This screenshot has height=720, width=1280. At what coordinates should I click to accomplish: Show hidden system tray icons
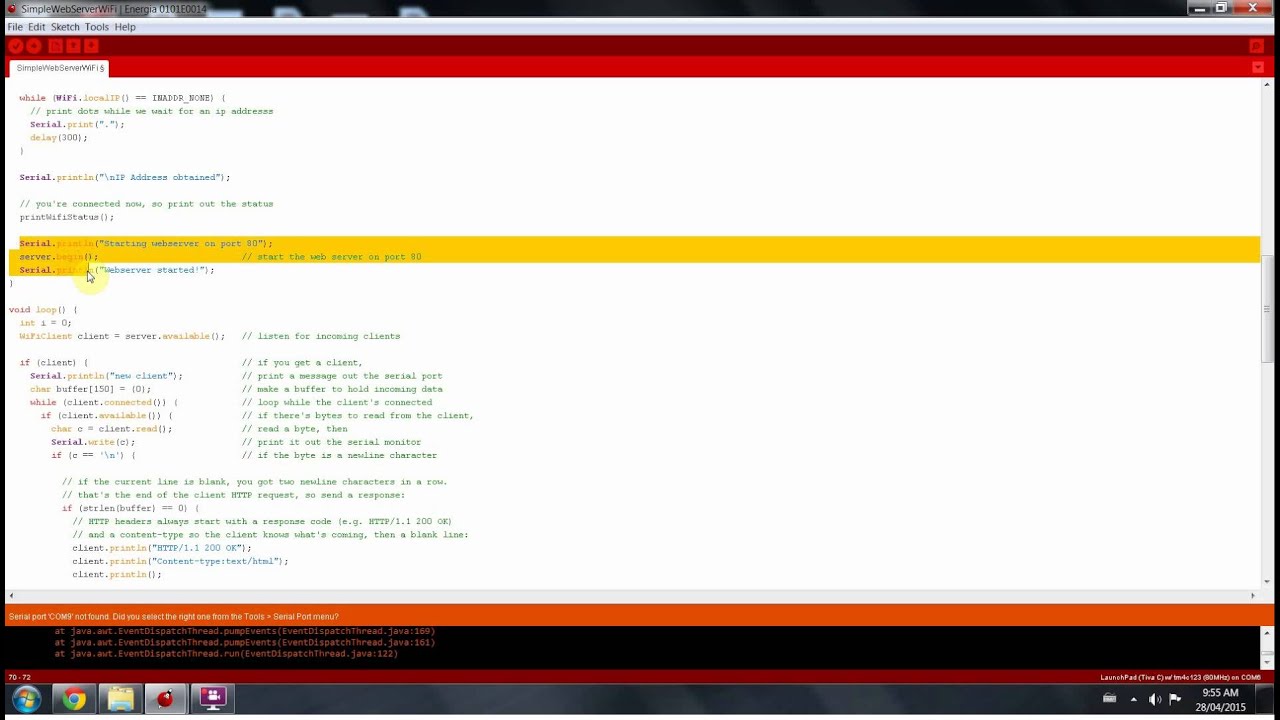click(x=1133, y=699)
